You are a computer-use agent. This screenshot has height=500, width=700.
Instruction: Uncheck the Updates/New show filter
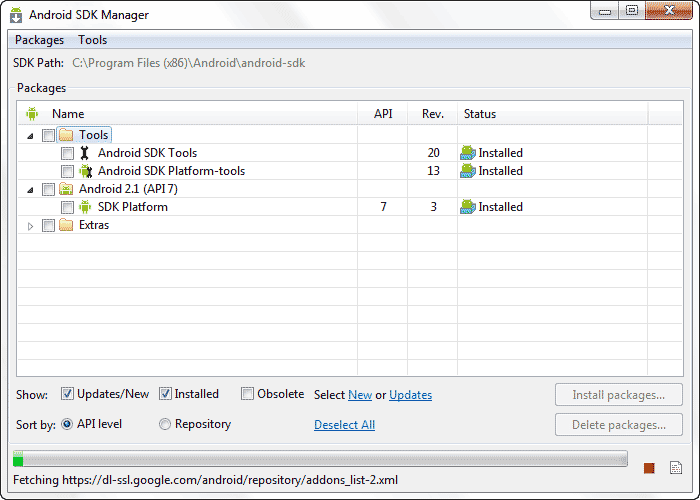[67, 394]
